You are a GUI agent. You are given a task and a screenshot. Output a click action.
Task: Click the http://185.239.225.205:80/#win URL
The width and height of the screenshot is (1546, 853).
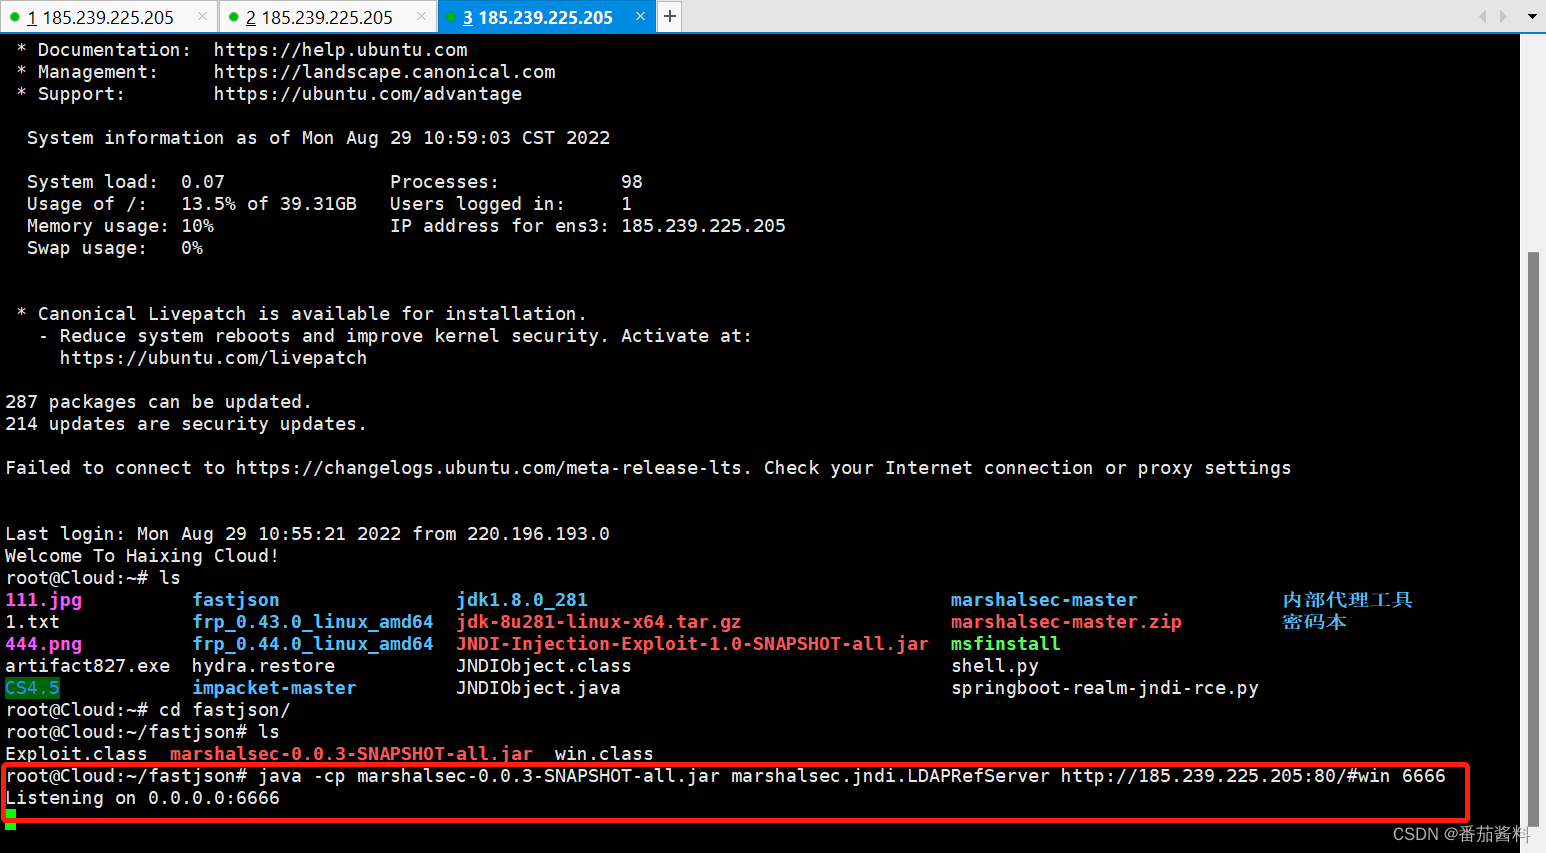tap(1225, 776)
